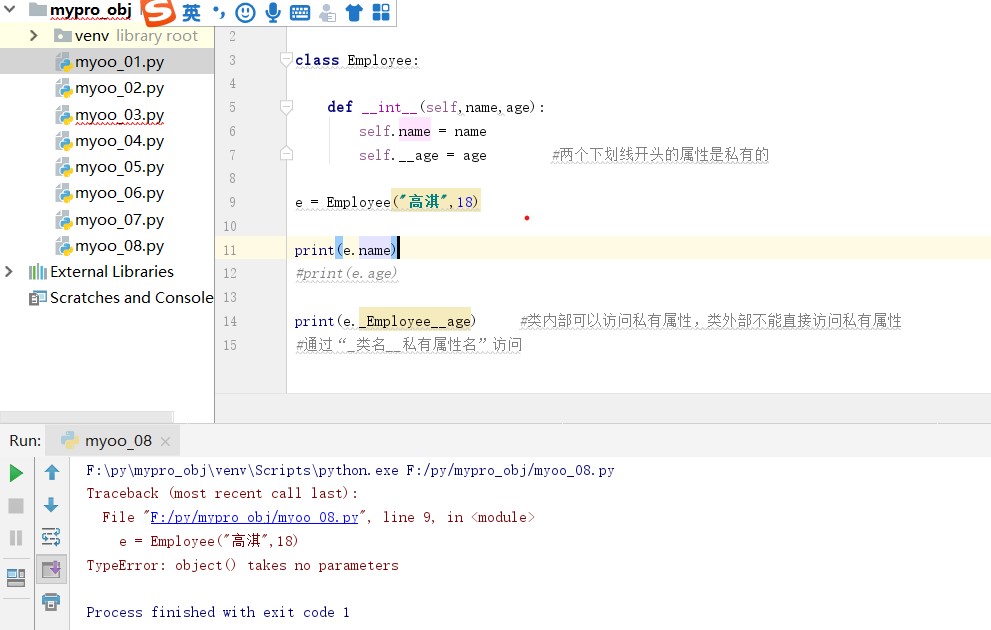Fold the def __int__ method
Screen dimensions: 991x630
tap(286, 107)
